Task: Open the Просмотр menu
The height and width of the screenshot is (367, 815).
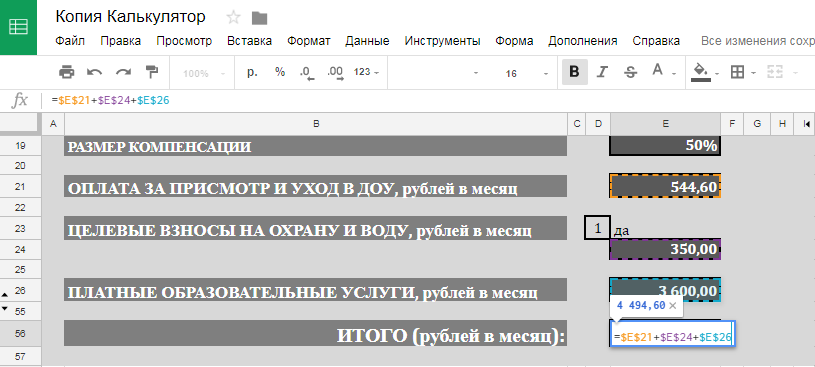Action: coord(184,41)
